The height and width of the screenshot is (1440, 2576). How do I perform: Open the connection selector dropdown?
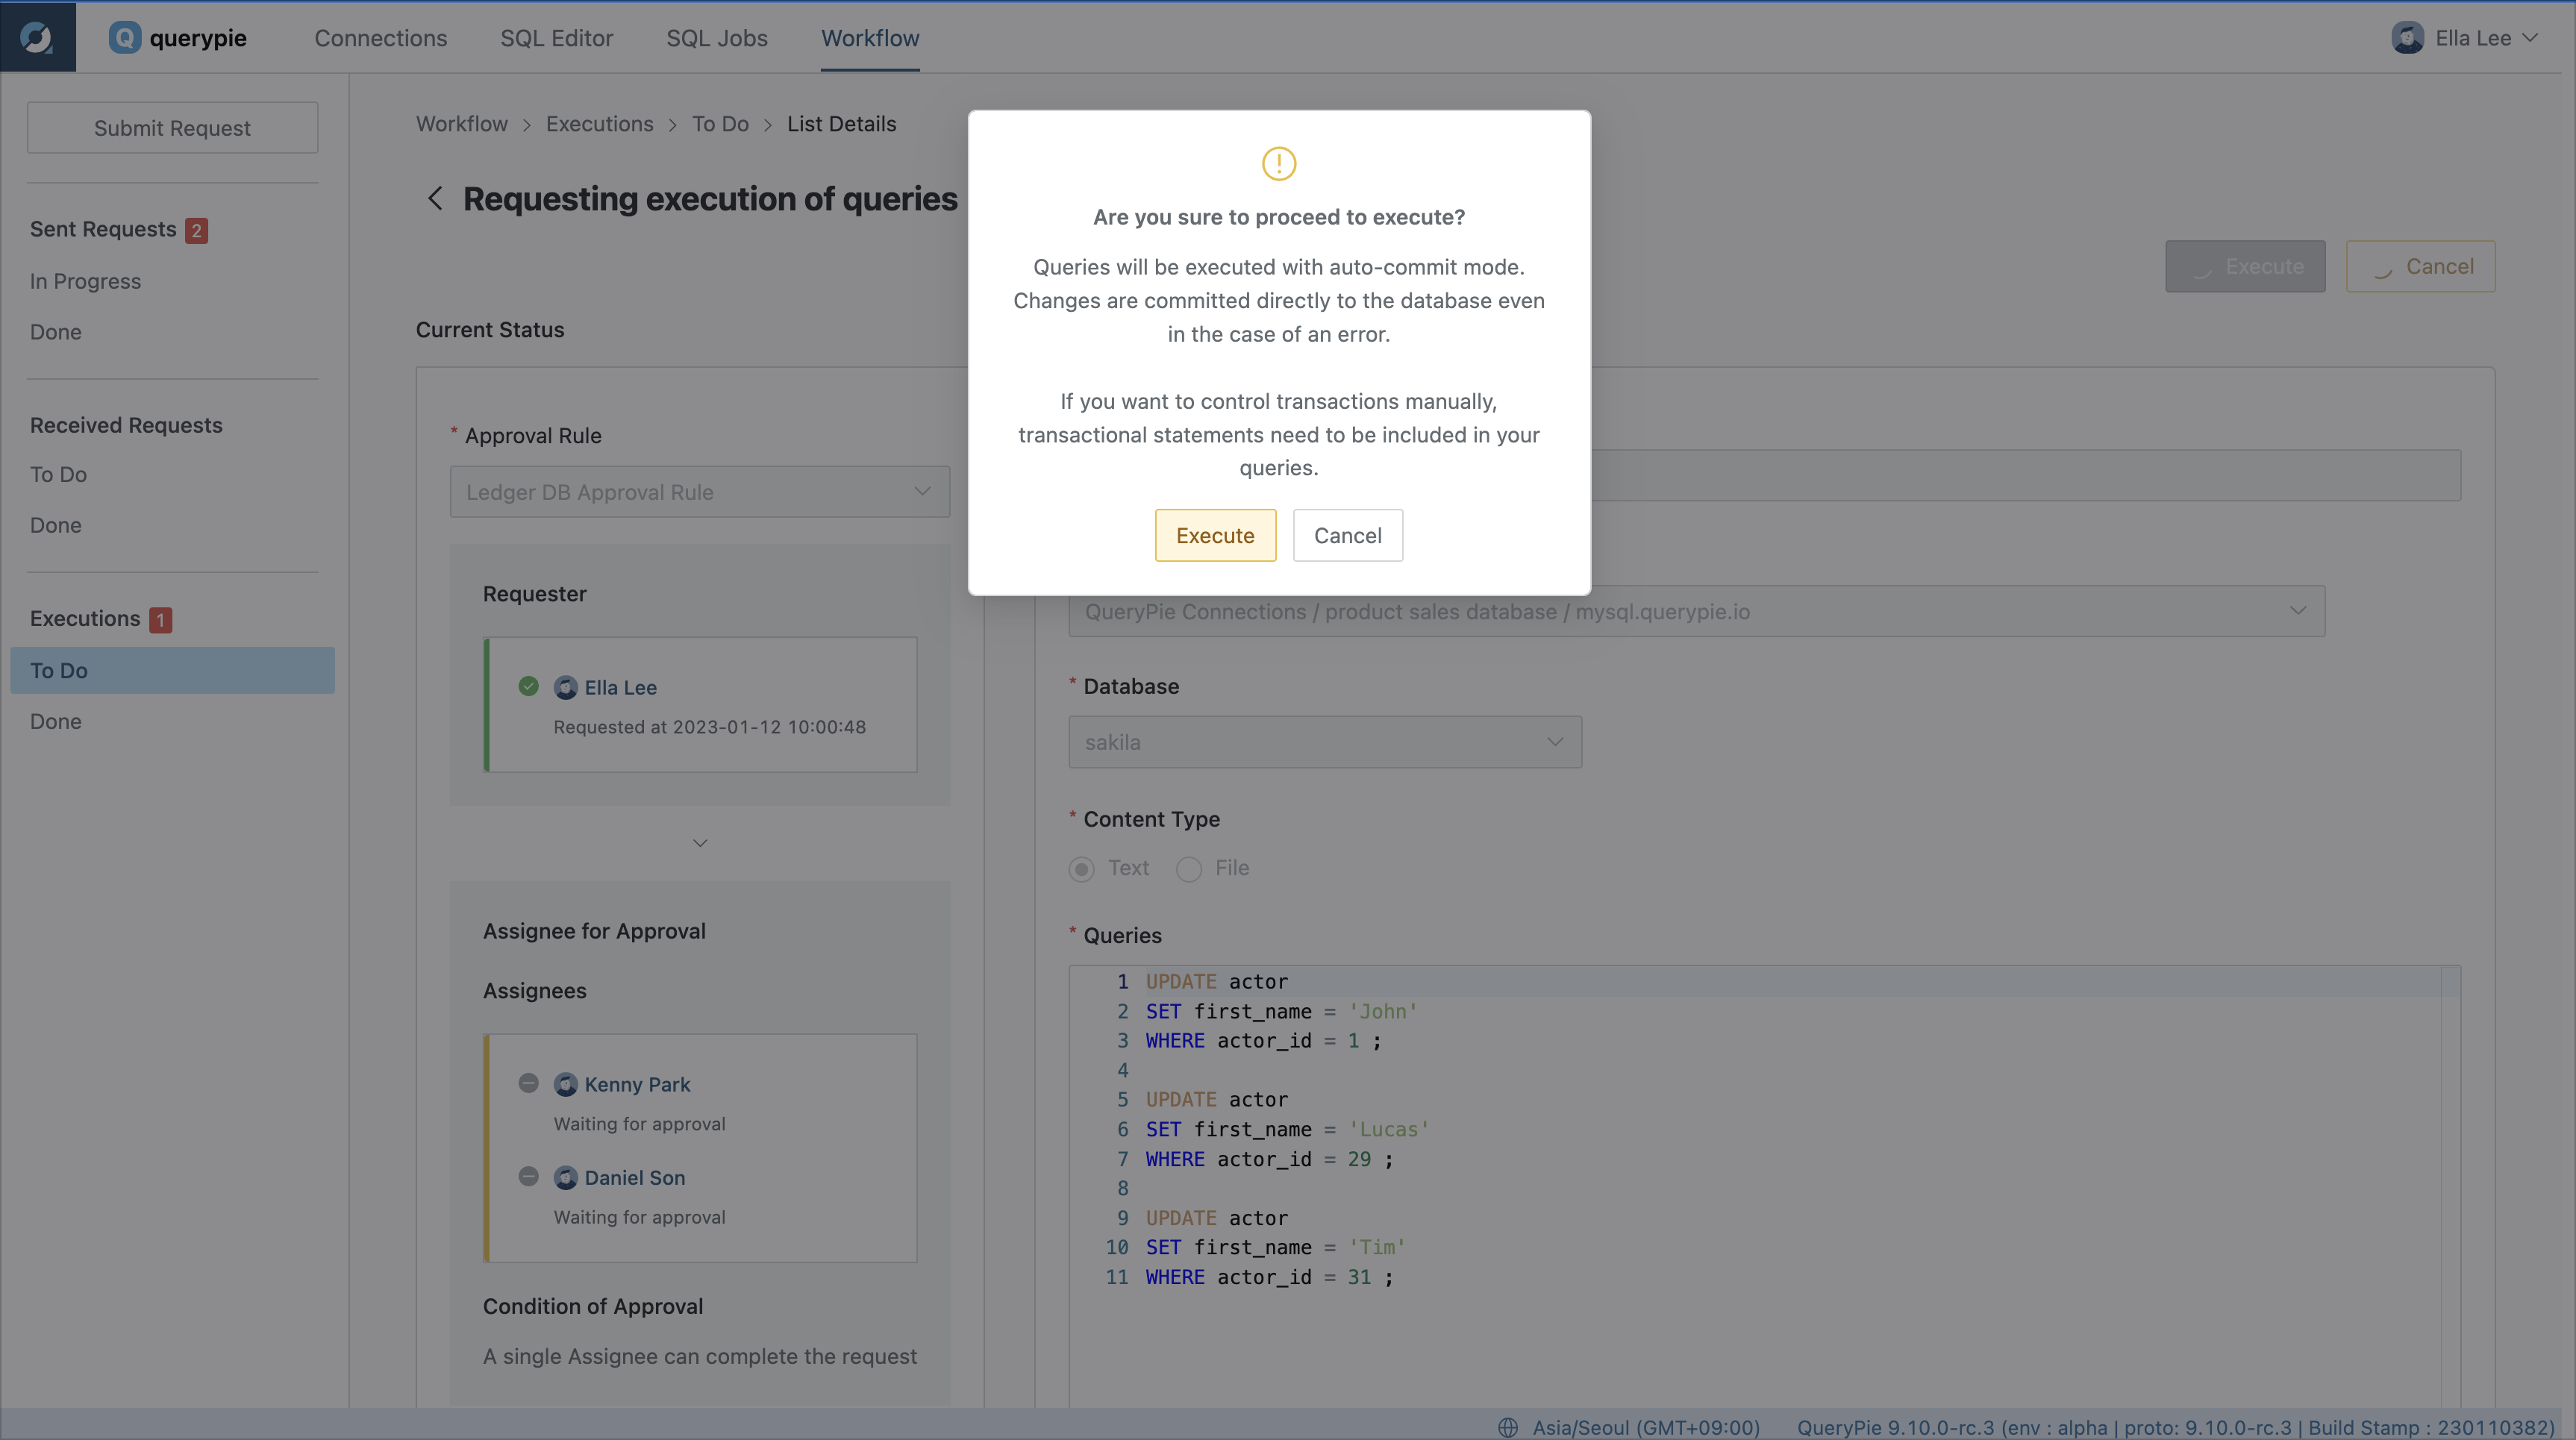(x=1696, y=611)
